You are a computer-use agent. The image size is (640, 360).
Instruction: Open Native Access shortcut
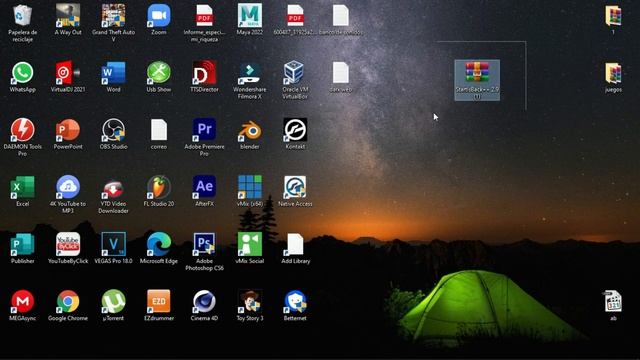[295, 187]
